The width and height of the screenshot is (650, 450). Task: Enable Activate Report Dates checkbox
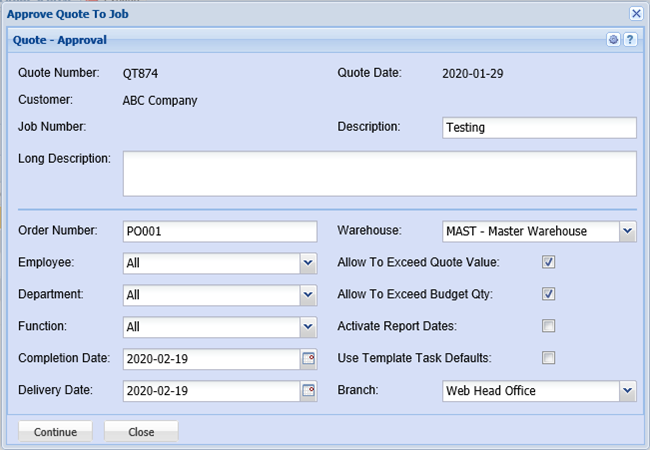click(x=548, y=326)
